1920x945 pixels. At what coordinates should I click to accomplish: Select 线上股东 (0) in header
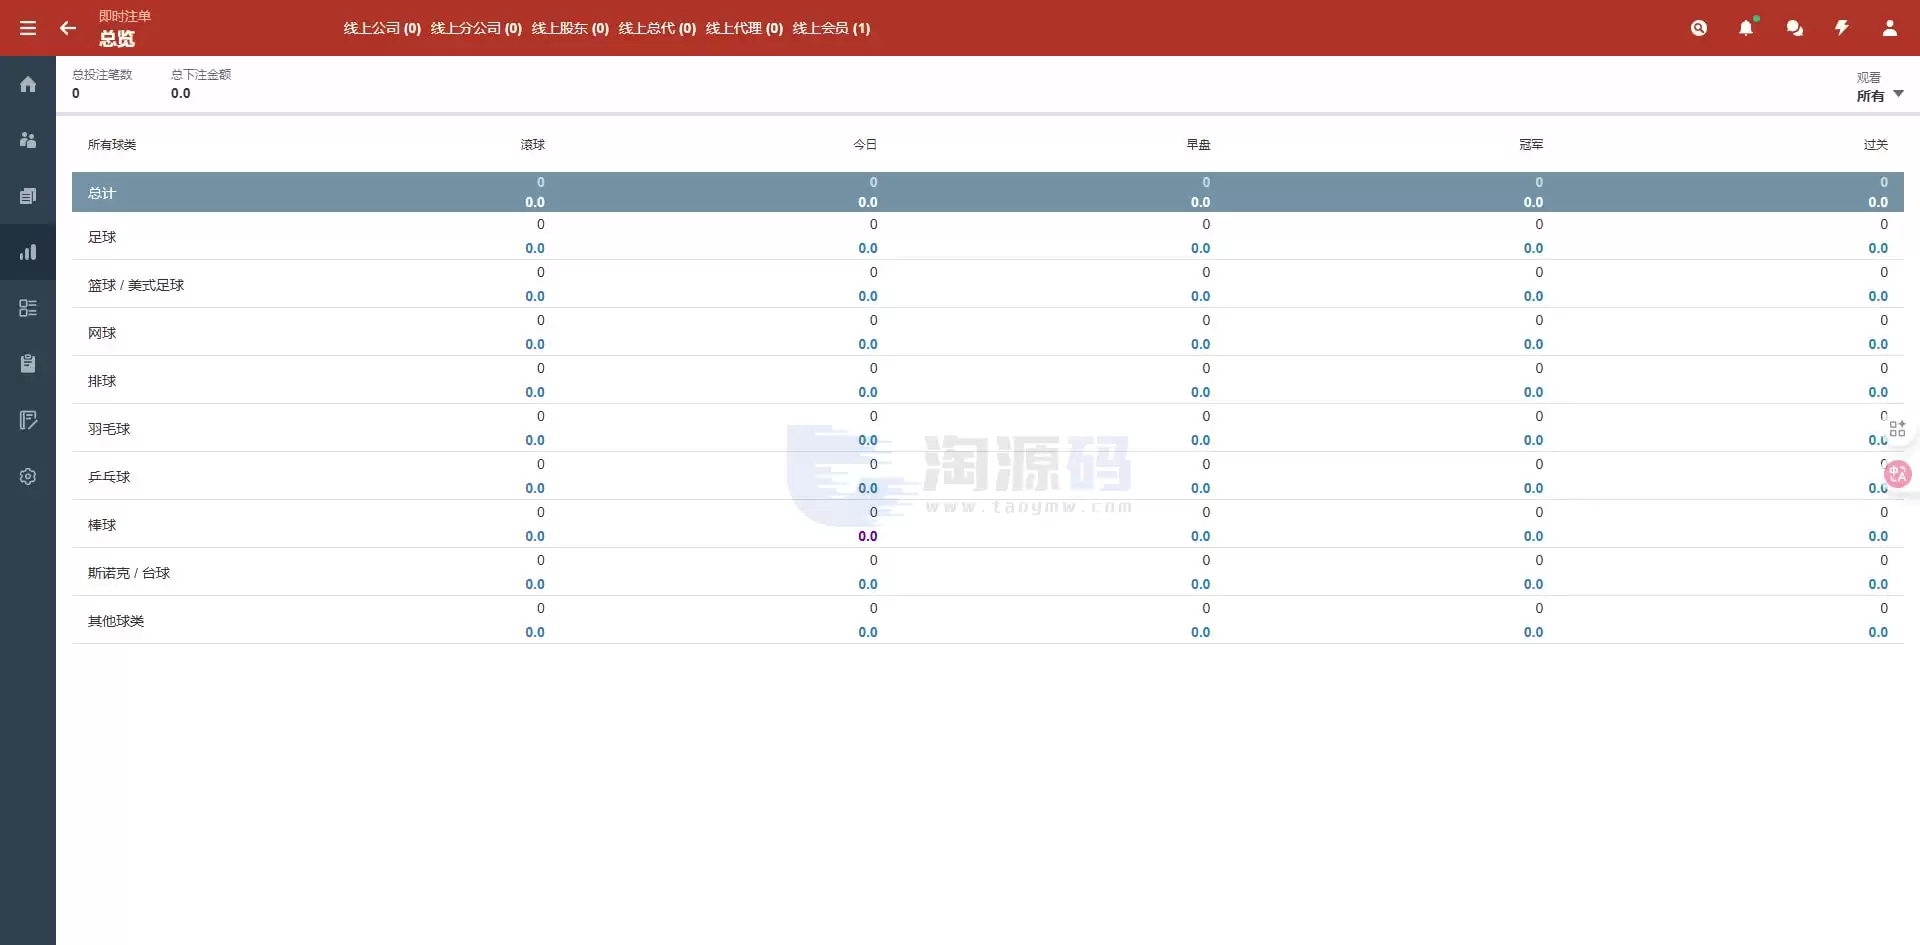point(570,28)
